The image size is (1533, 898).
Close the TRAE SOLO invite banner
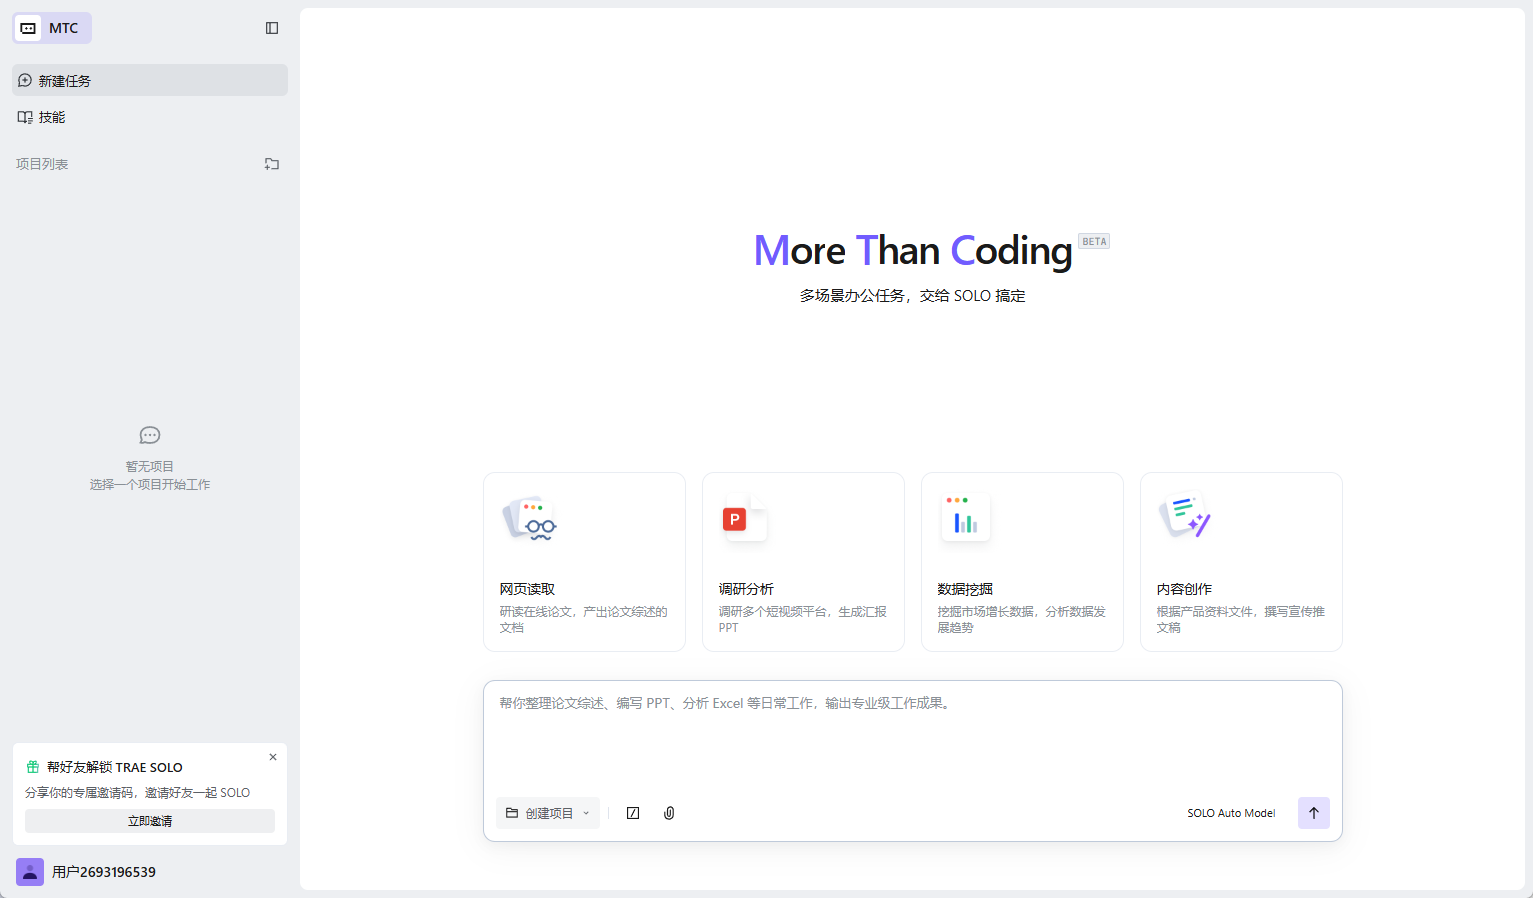[273, 757]
